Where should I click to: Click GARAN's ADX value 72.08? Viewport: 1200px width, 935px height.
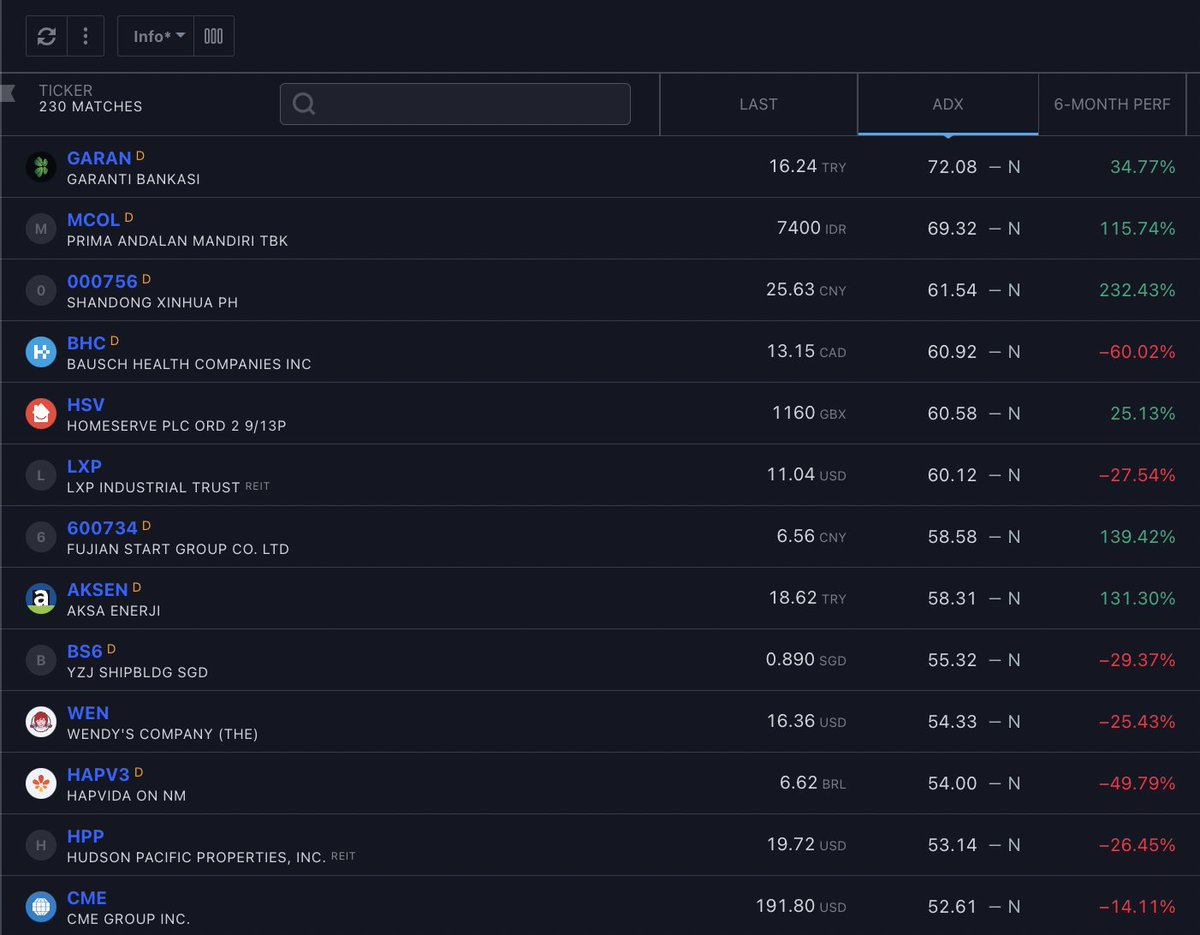click(952, 167)
